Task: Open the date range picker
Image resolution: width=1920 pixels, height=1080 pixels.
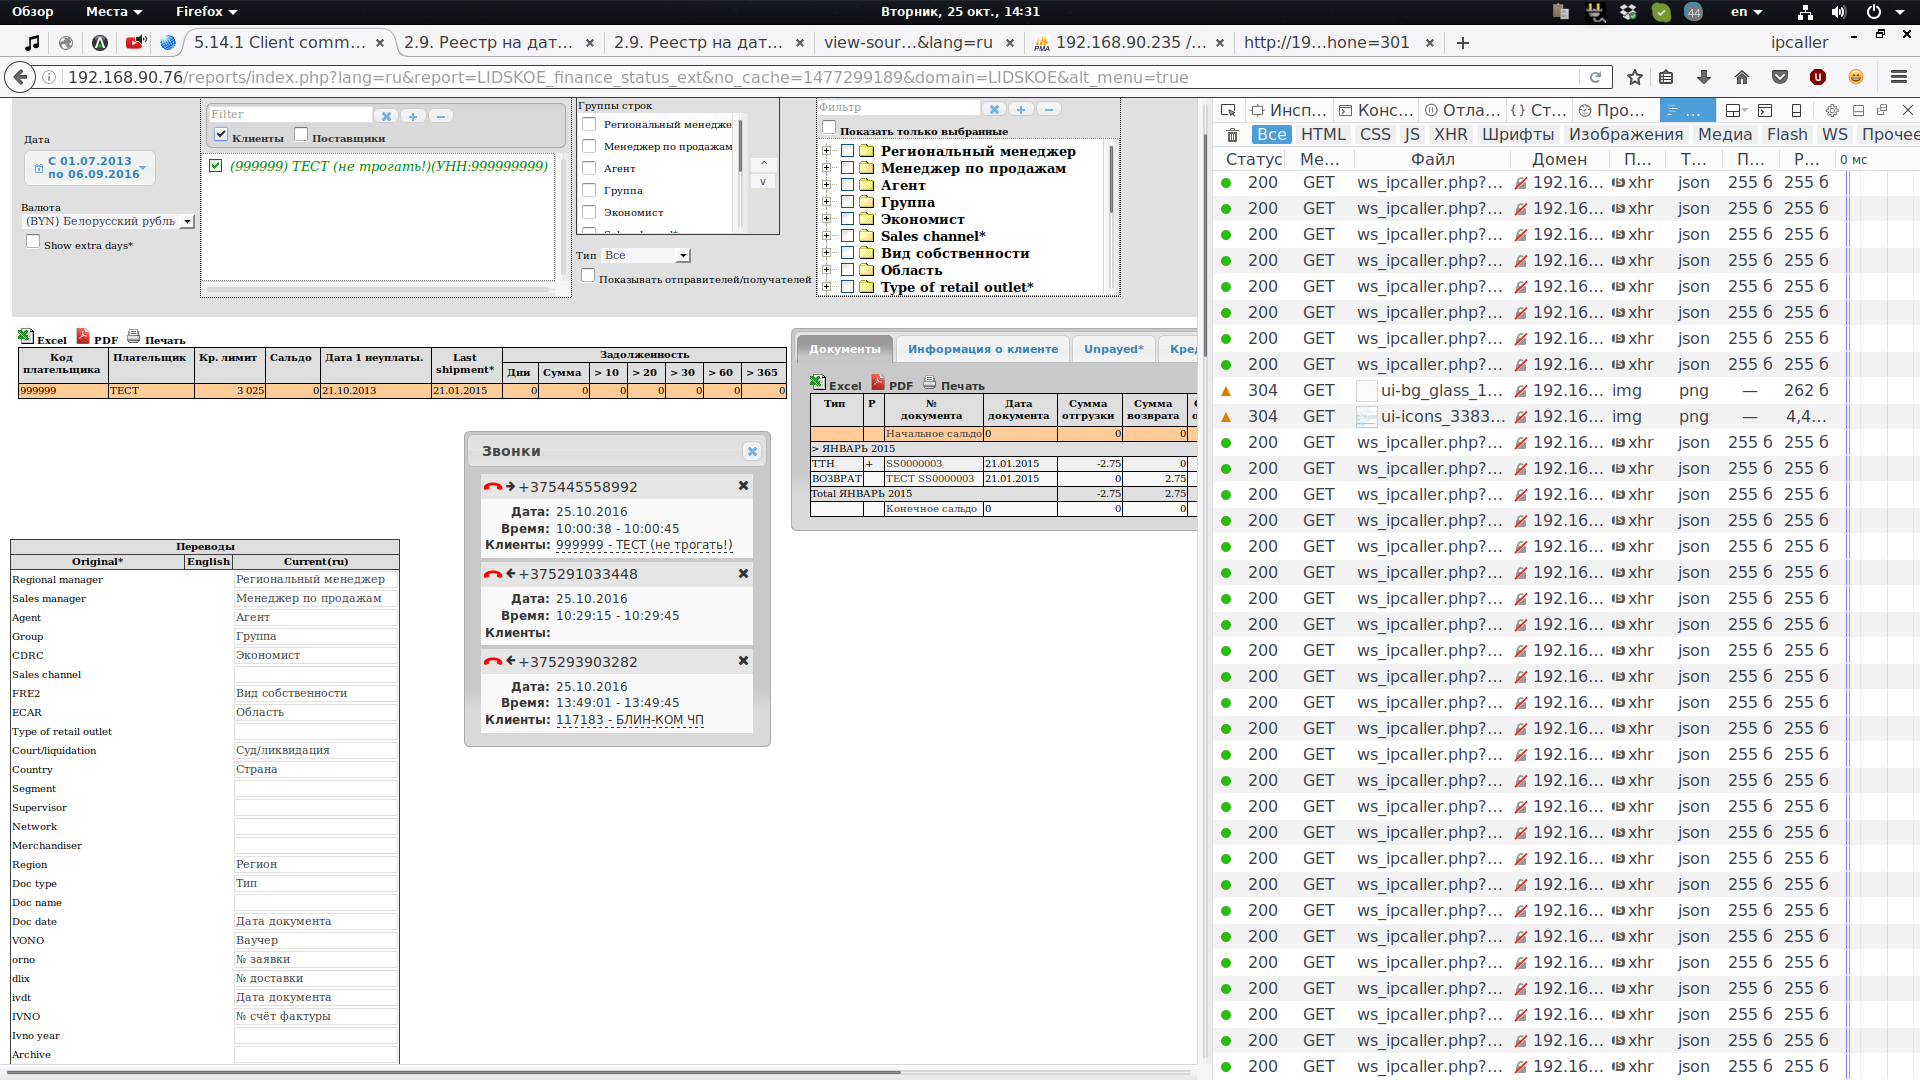Action: (x=90, y=167)
